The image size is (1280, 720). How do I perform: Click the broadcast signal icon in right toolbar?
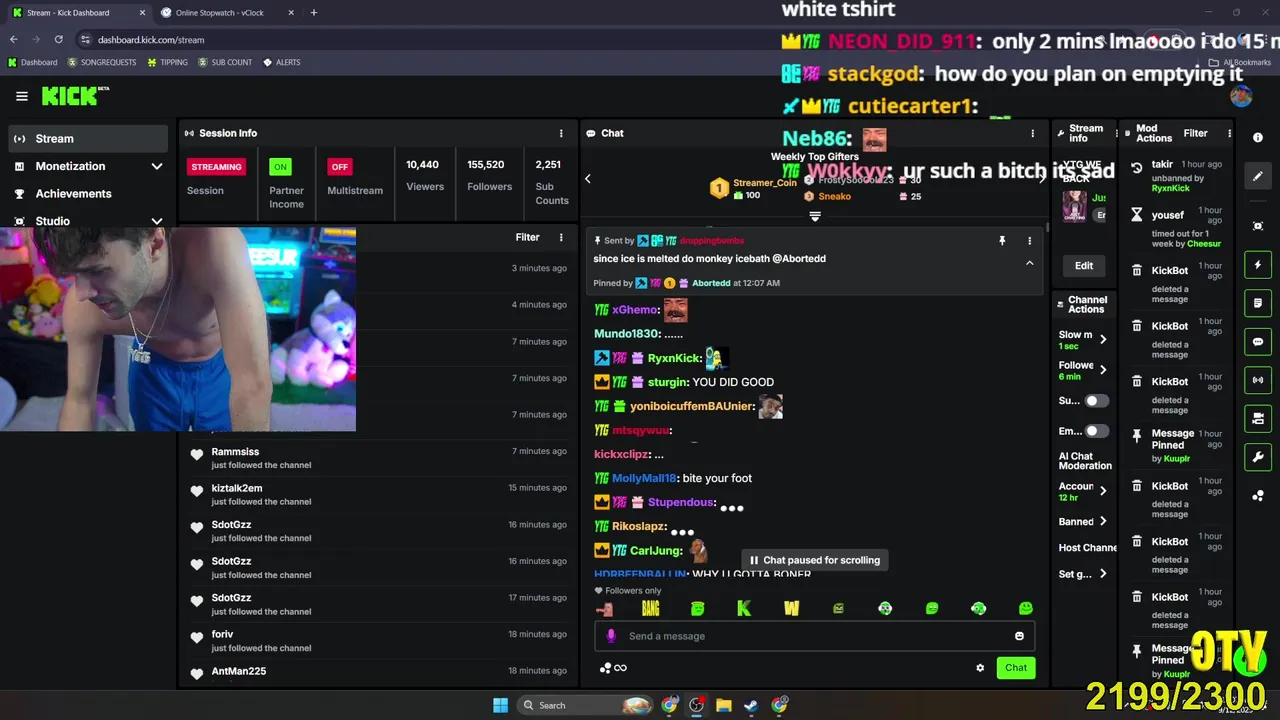click(1258, 380)
